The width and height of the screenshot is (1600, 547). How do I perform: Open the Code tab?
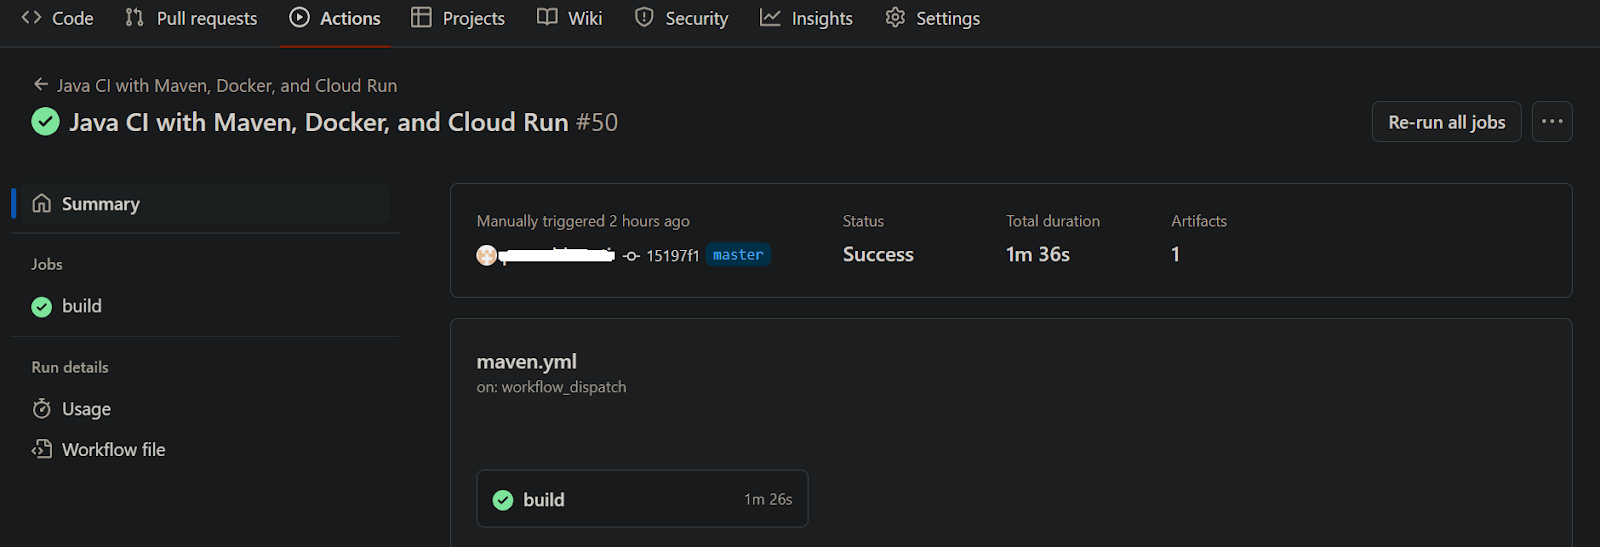57,18
